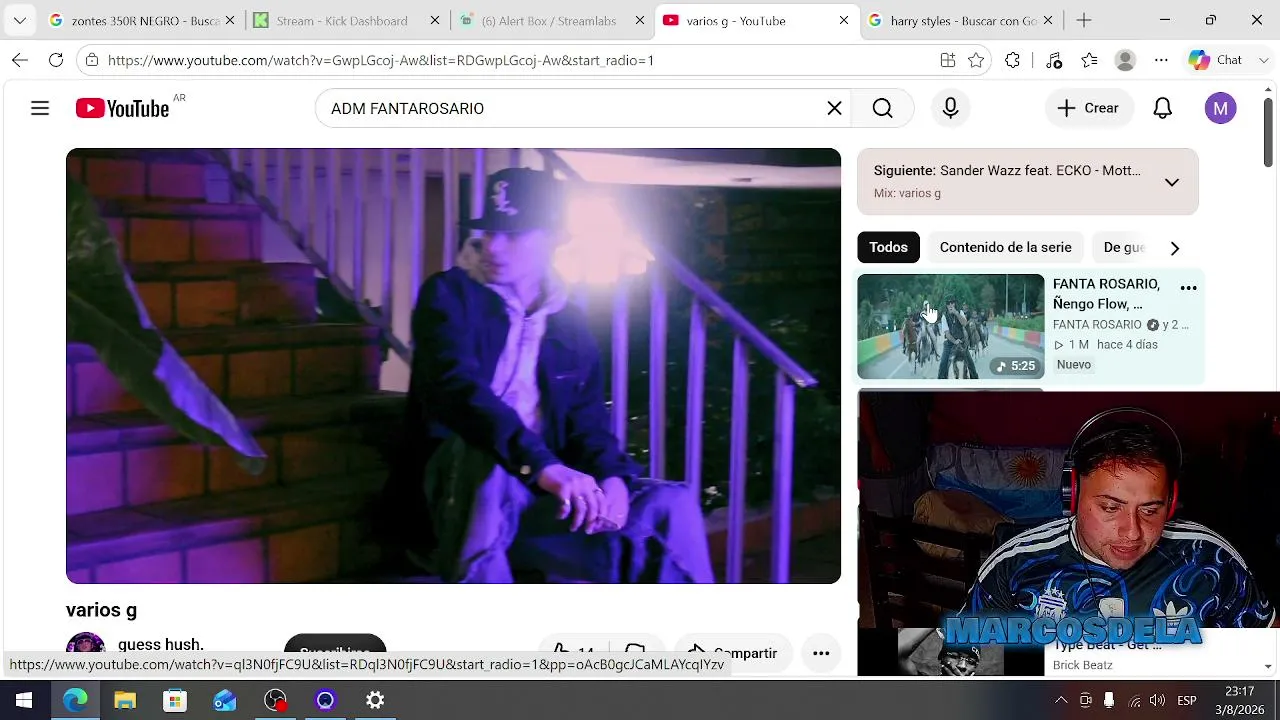Image resolution: width=1280 pixels, height=720 pixels.
Task: Open the guess hush. channel link
Action: (x=161, y=645)
